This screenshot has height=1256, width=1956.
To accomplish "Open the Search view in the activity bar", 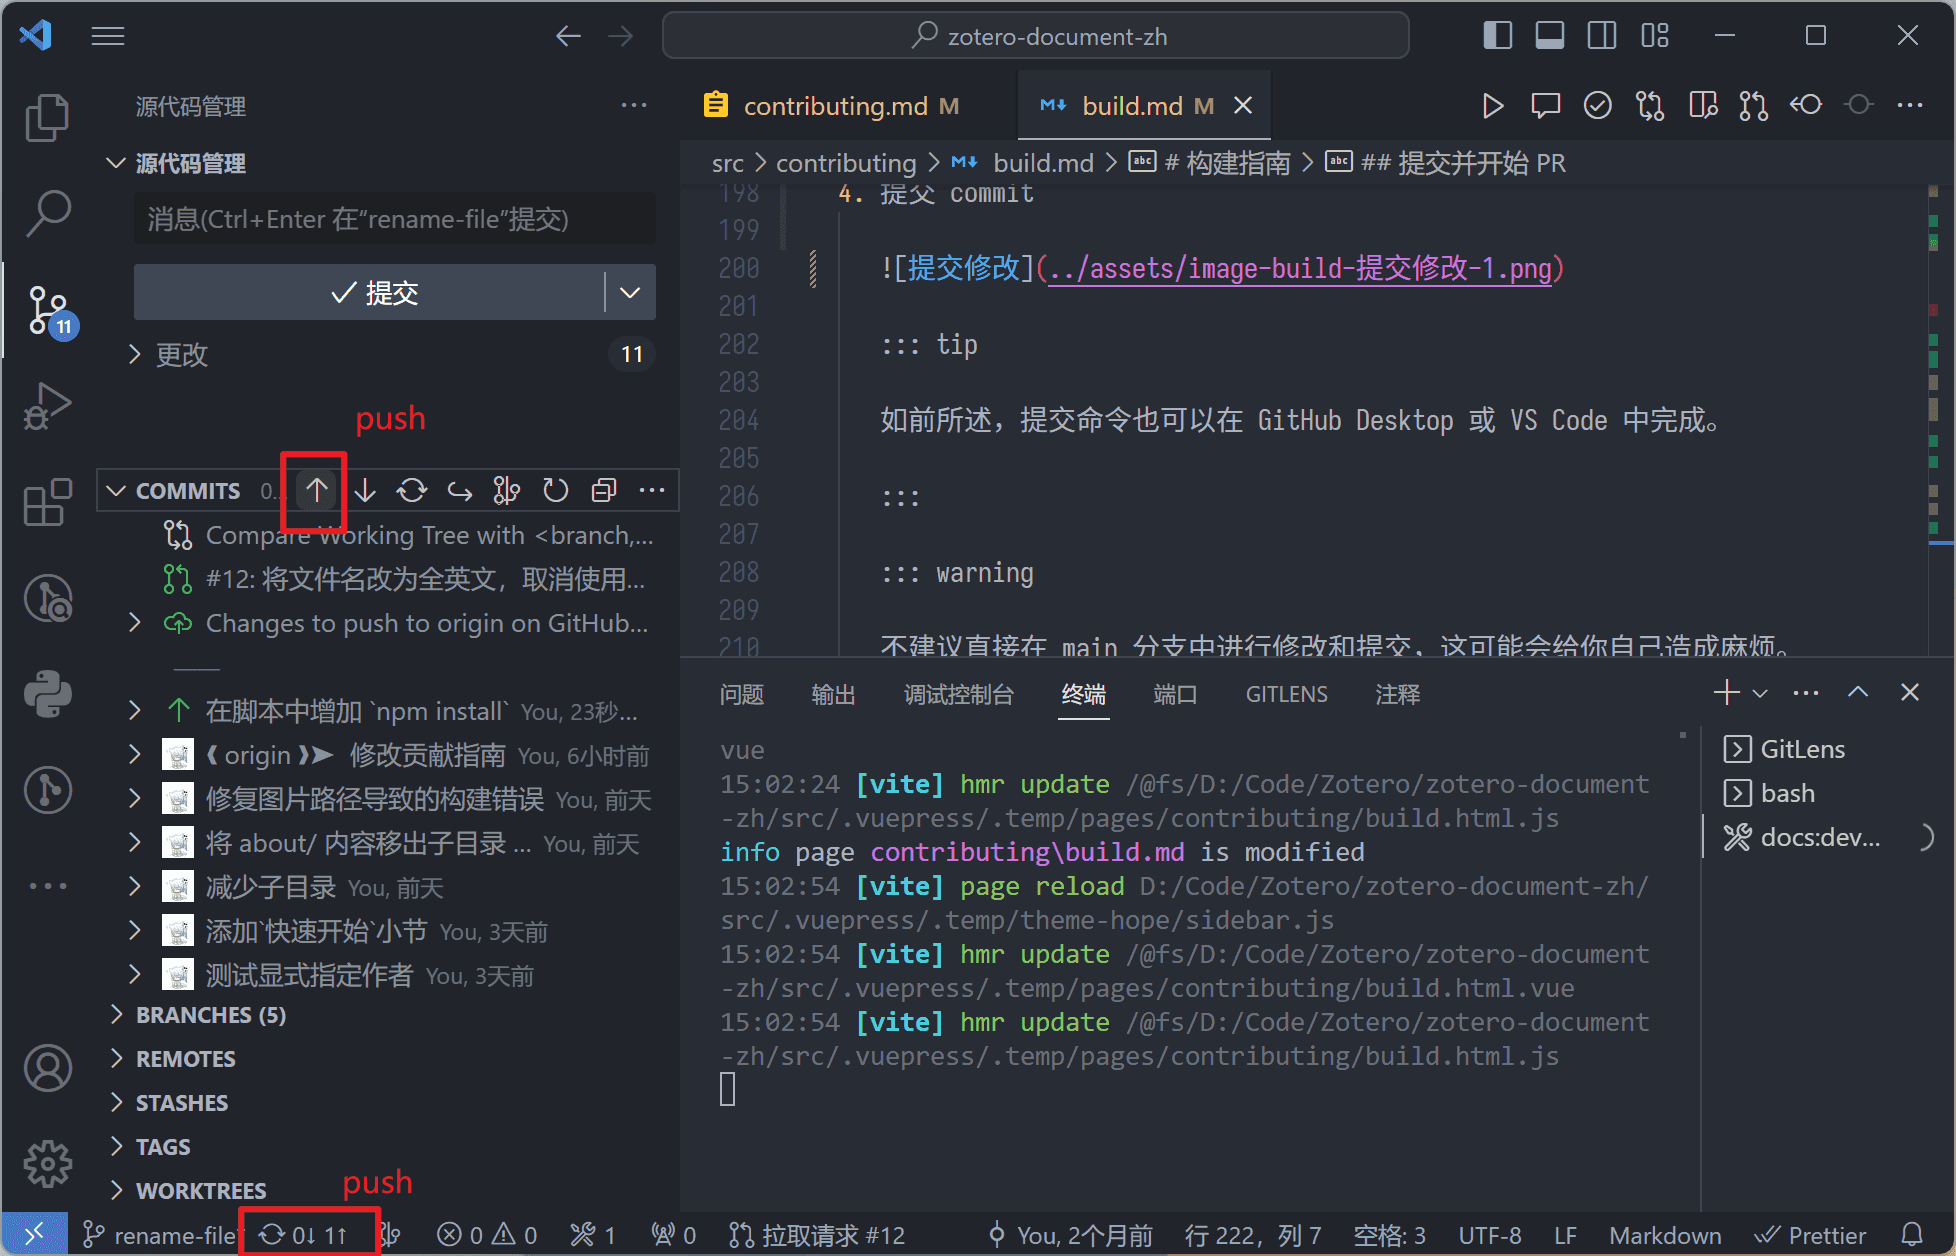I will coord(47,213).
